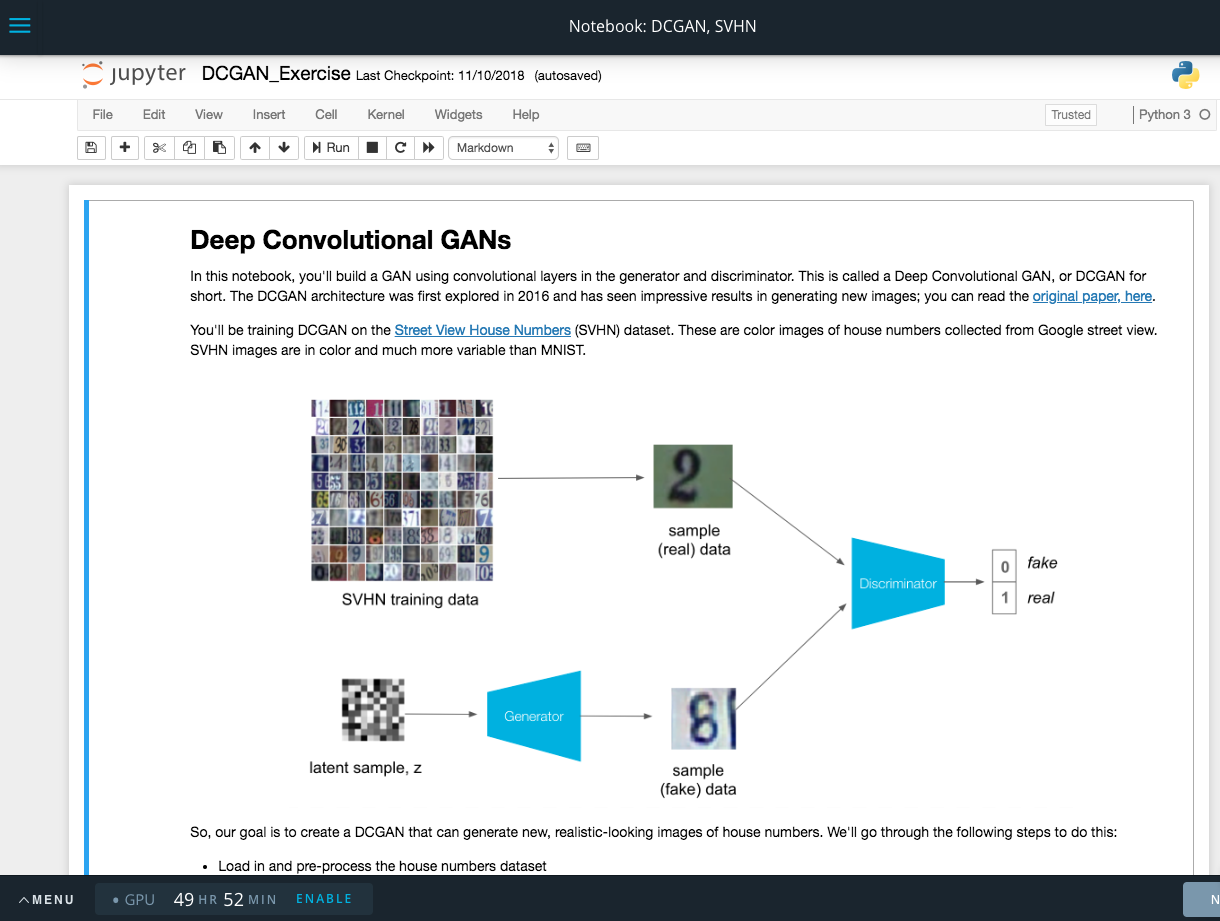Screen dimensions: 1220x921
Task: Run the current cell
Action: coord(330,147)
